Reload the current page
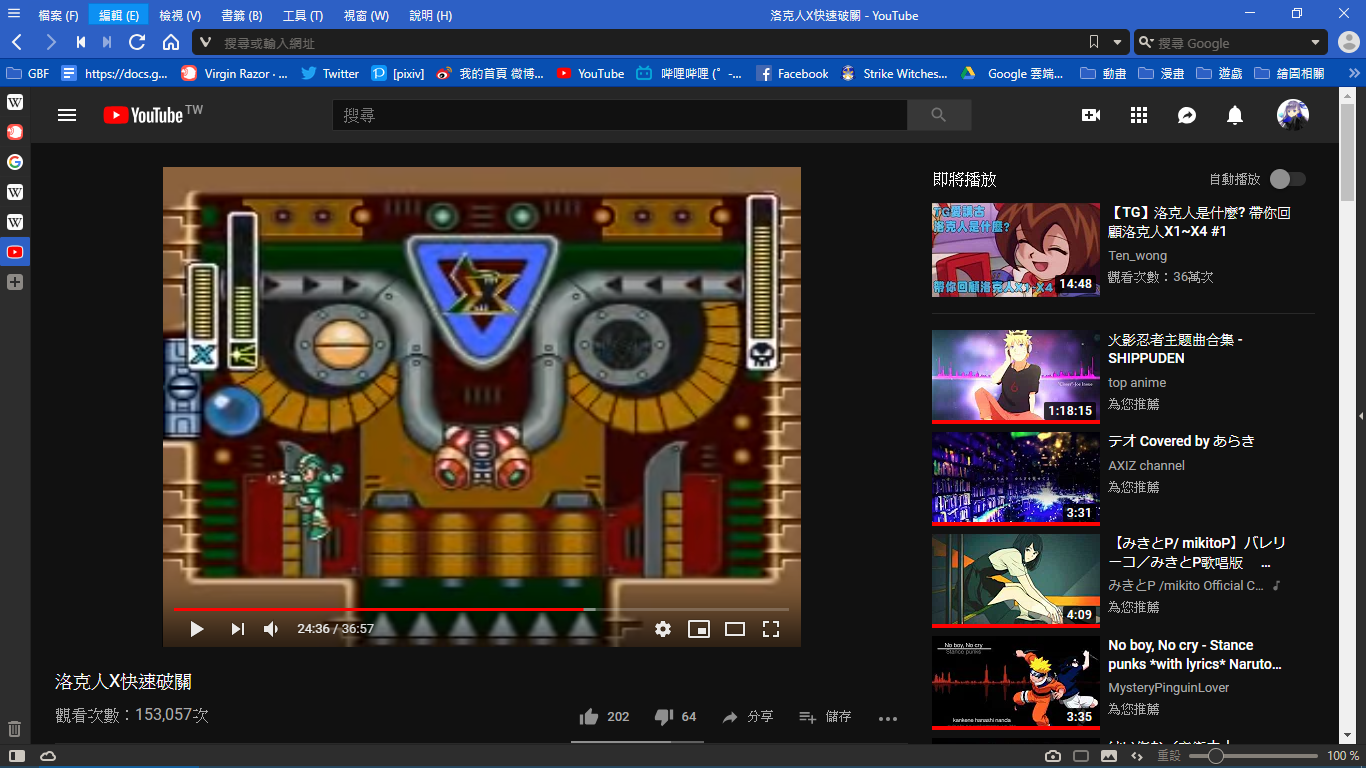Image resolution: width=1366 pixels, height=768 pixels. (138, 42)
